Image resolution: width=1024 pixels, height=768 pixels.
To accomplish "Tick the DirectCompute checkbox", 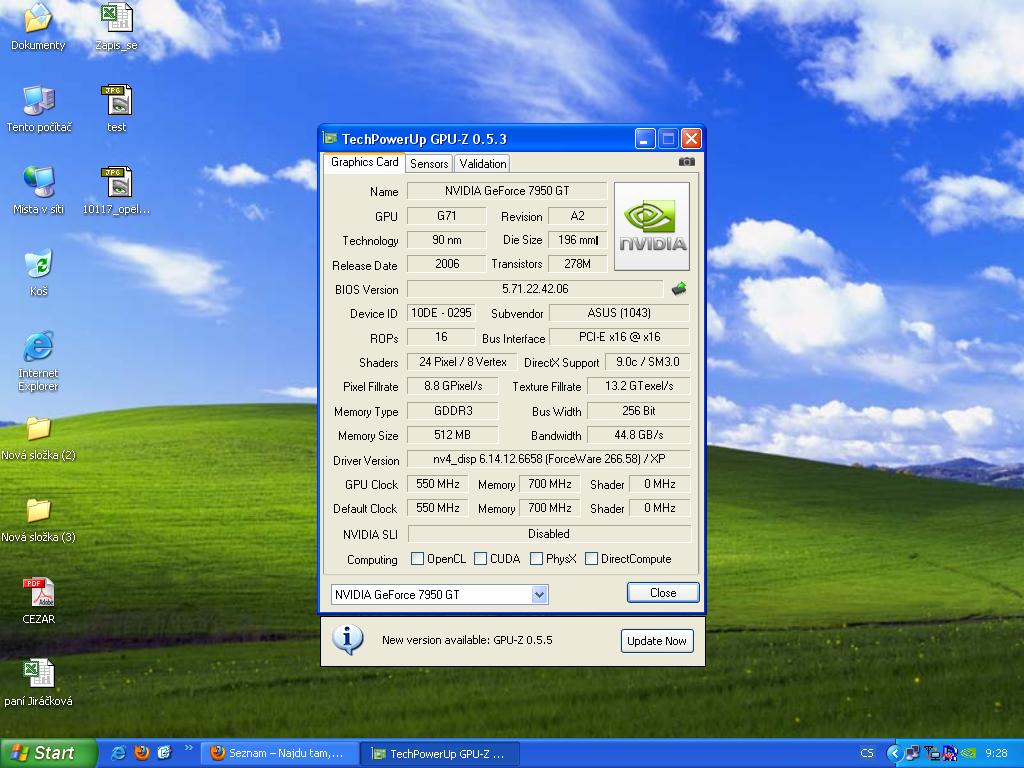I will click(x=591, y=559).
